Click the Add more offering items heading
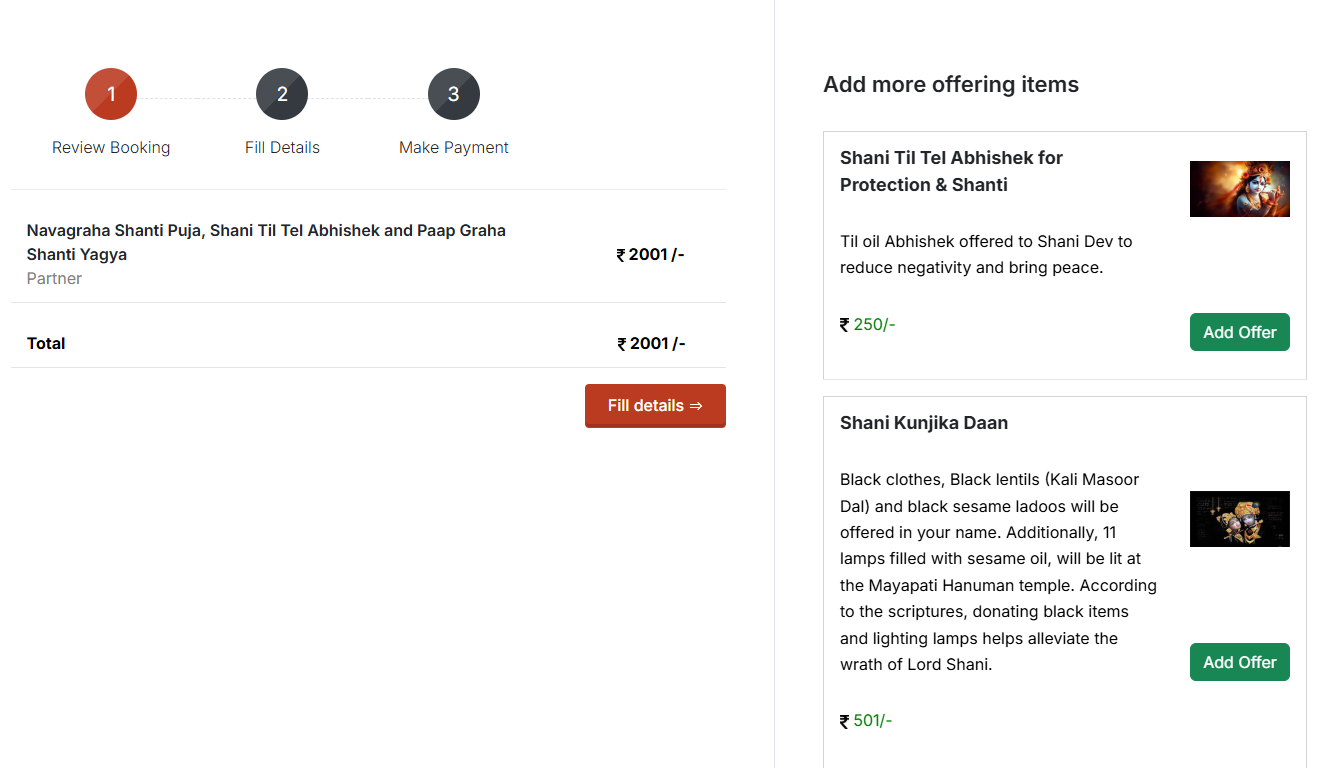 951,84
